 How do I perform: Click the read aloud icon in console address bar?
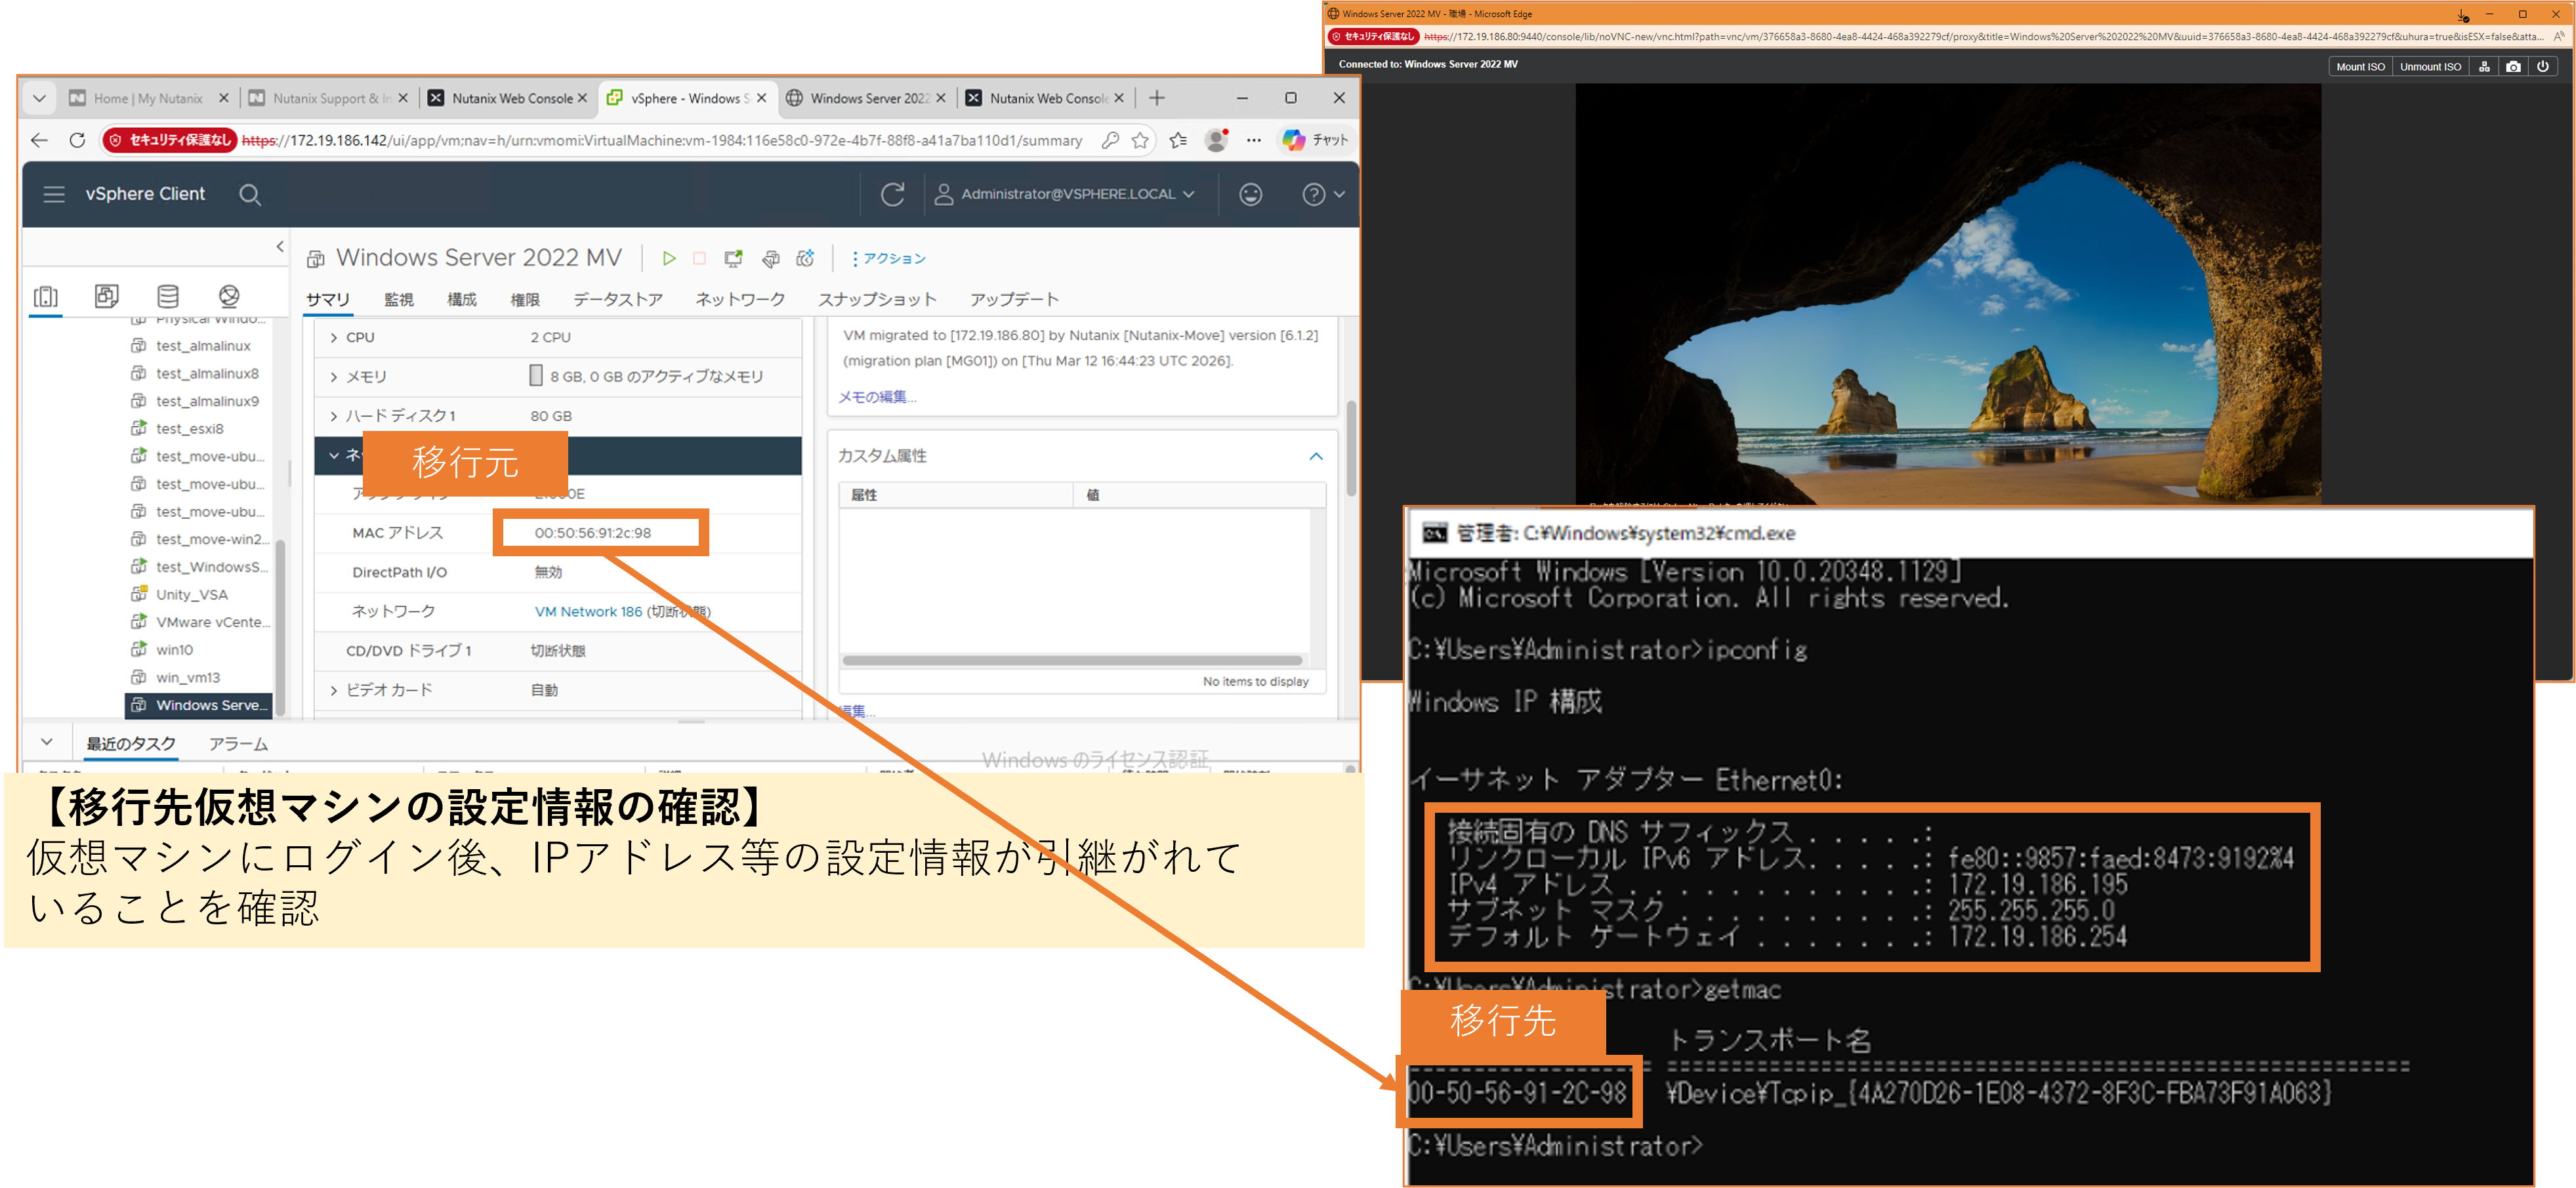(2560, 37)
